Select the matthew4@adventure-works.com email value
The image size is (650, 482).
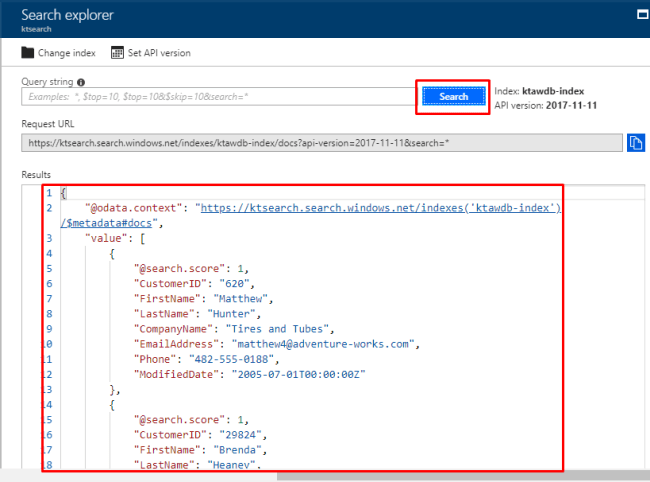323,344
